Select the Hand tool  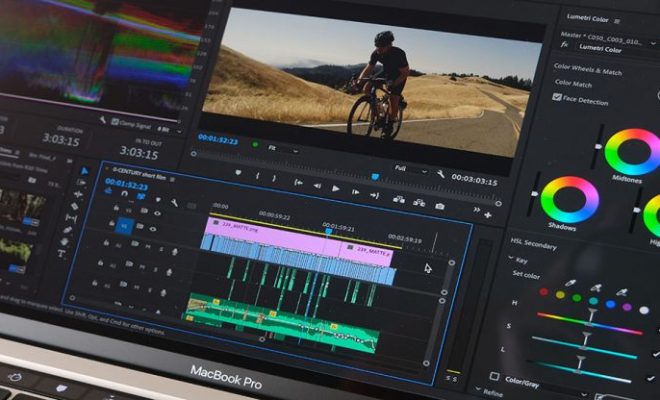(64, 242)
